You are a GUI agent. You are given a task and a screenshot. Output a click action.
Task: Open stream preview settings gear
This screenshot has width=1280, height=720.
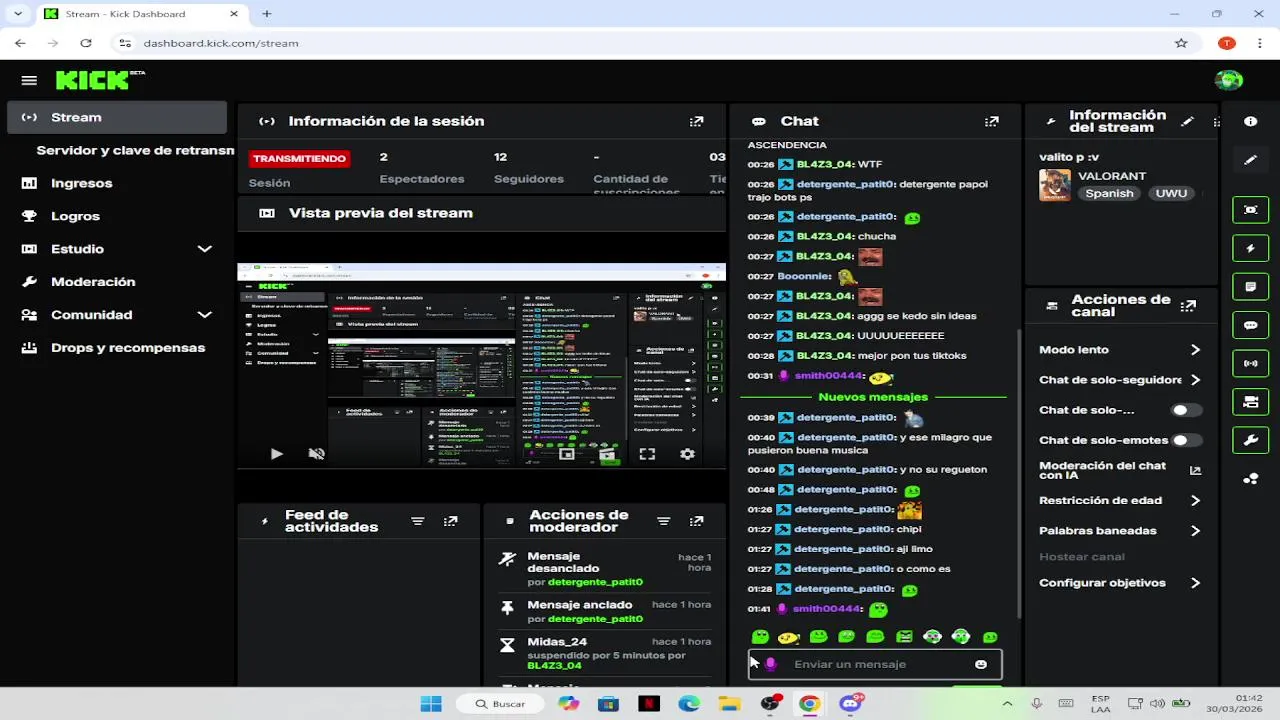click(687, 454)
